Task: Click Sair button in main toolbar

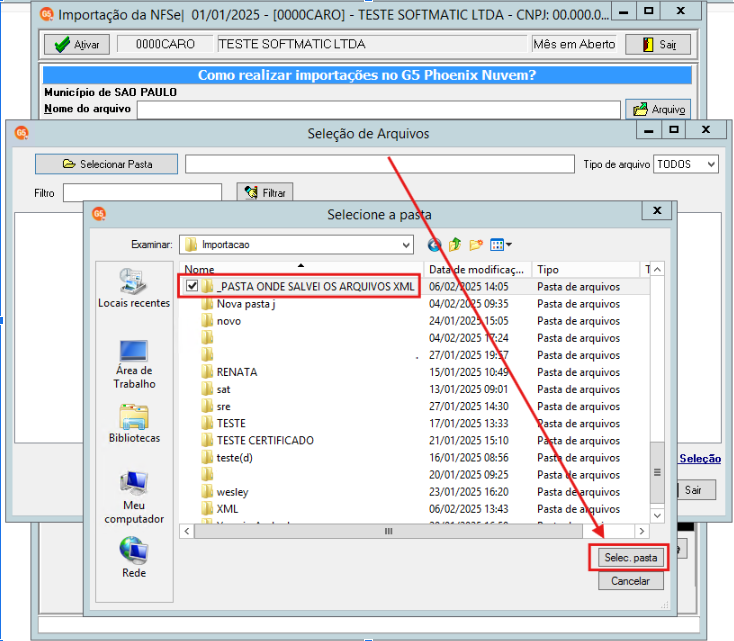Action: [x=658, y=44]
